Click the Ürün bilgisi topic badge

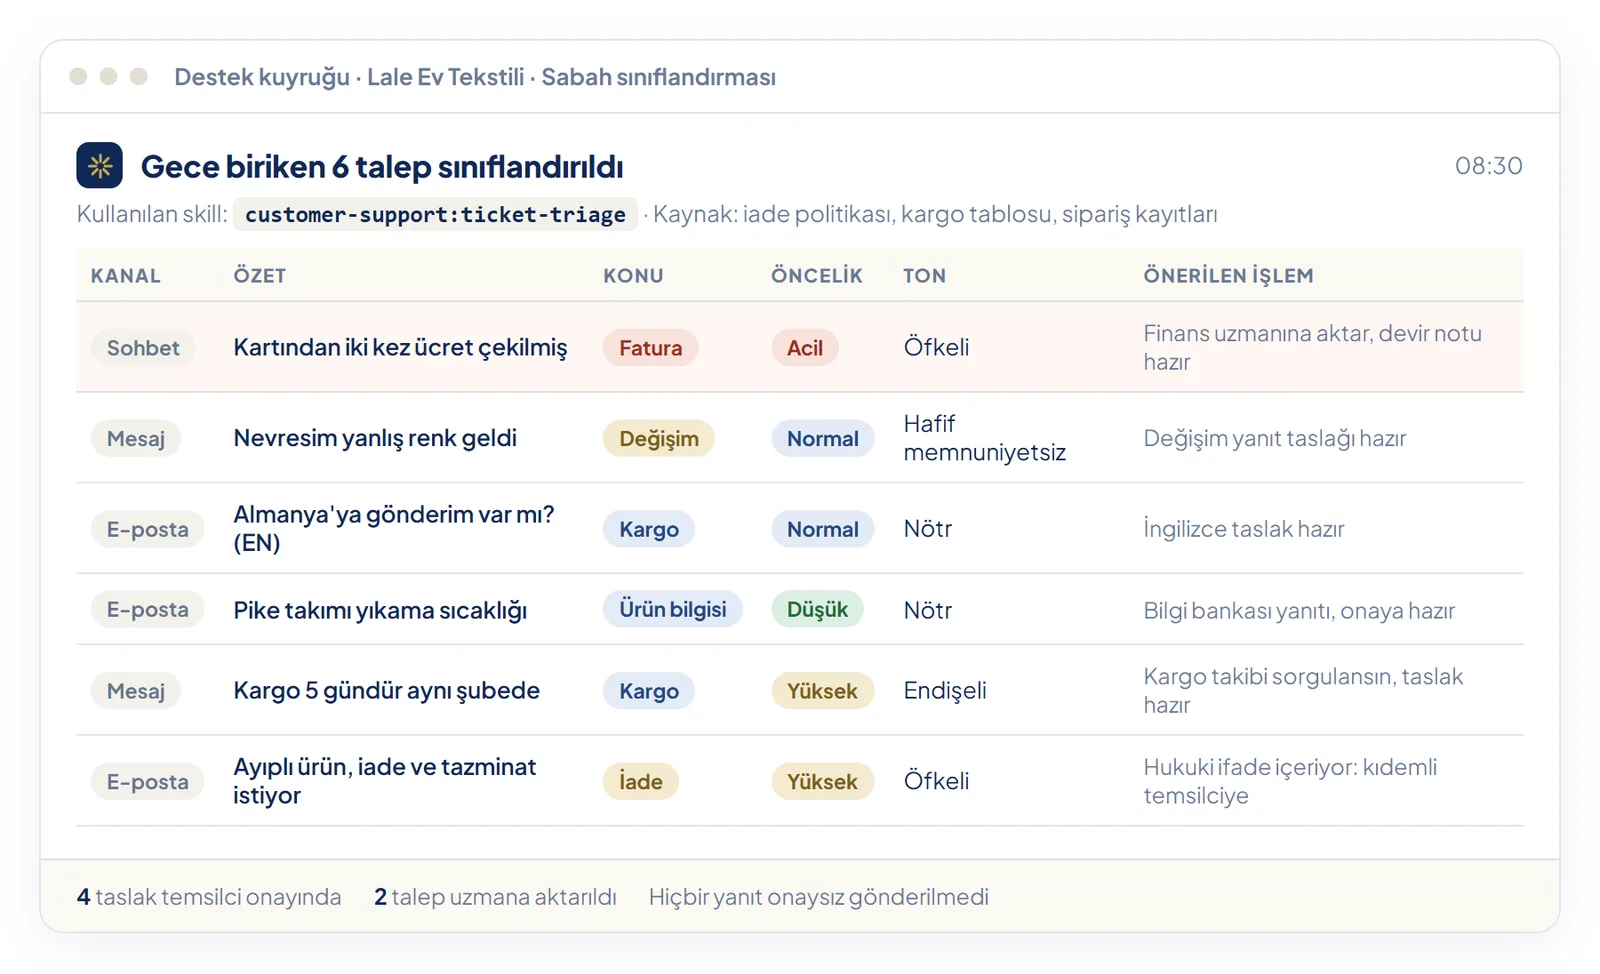point(672,609)
